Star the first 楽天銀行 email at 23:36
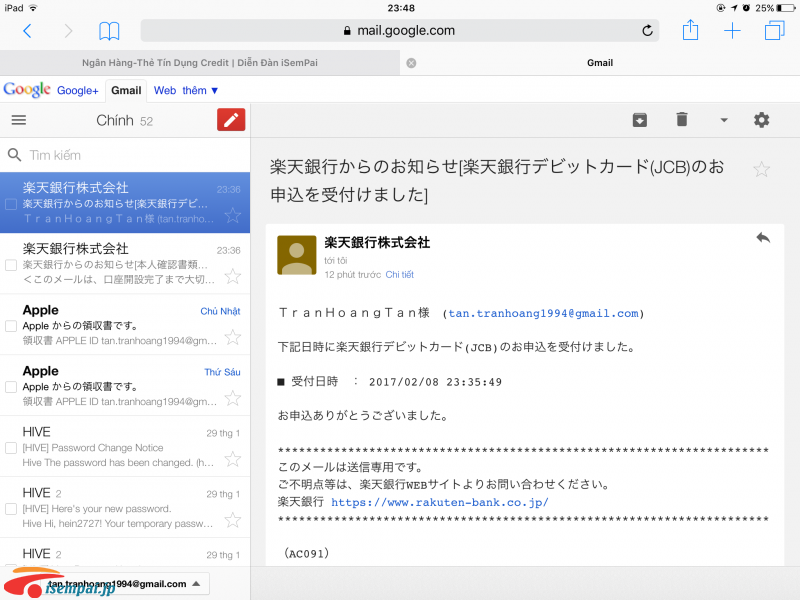The width and height of the screenshot is (800, 600). [233, 215]
